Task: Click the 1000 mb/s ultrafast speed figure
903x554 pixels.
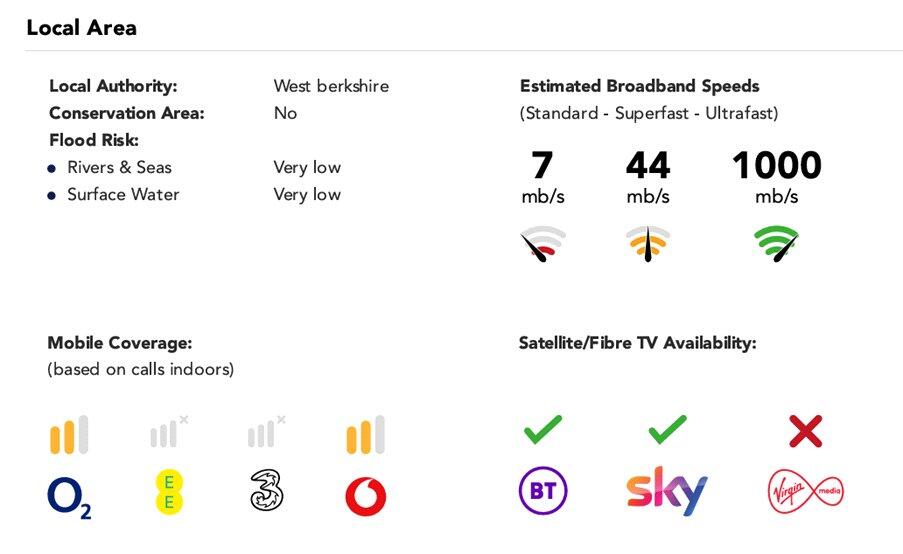Action: [776, 166]
